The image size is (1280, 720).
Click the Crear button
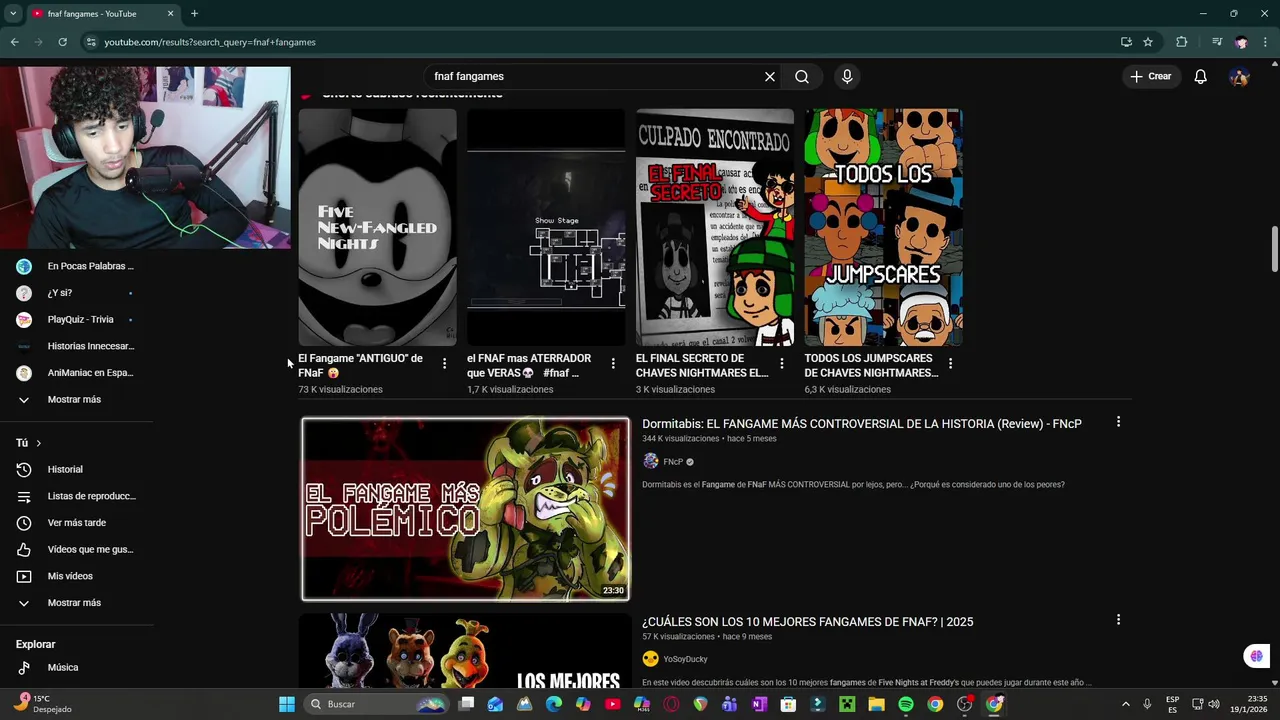pos(1151,77)
